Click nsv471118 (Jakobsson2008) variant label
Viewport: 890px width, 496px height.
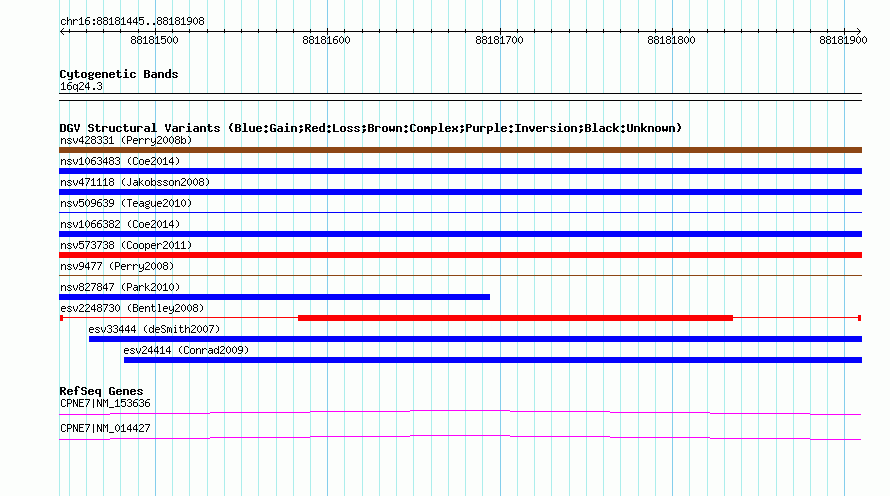(135, 182)
